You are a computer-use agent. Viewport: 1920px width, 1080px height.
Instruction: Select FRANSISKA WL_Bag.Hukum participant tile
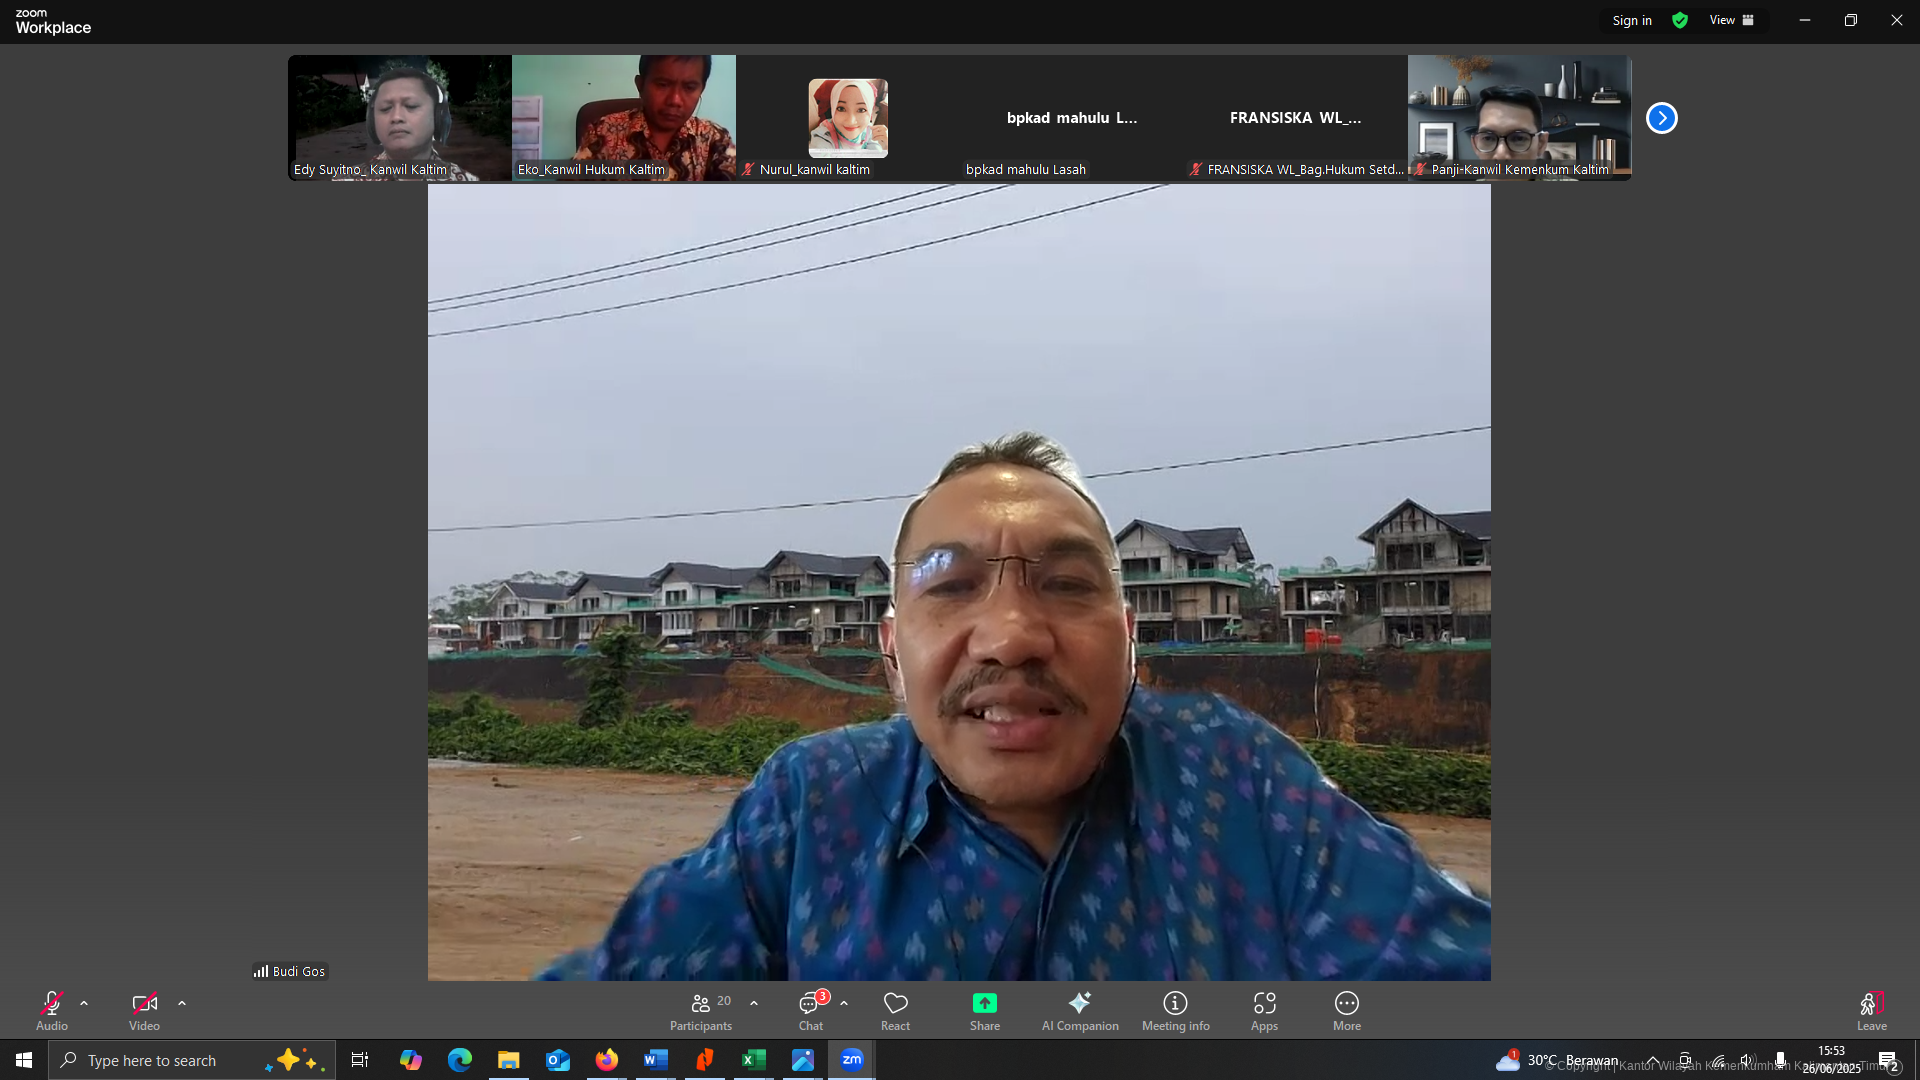tap(1296, 118)
